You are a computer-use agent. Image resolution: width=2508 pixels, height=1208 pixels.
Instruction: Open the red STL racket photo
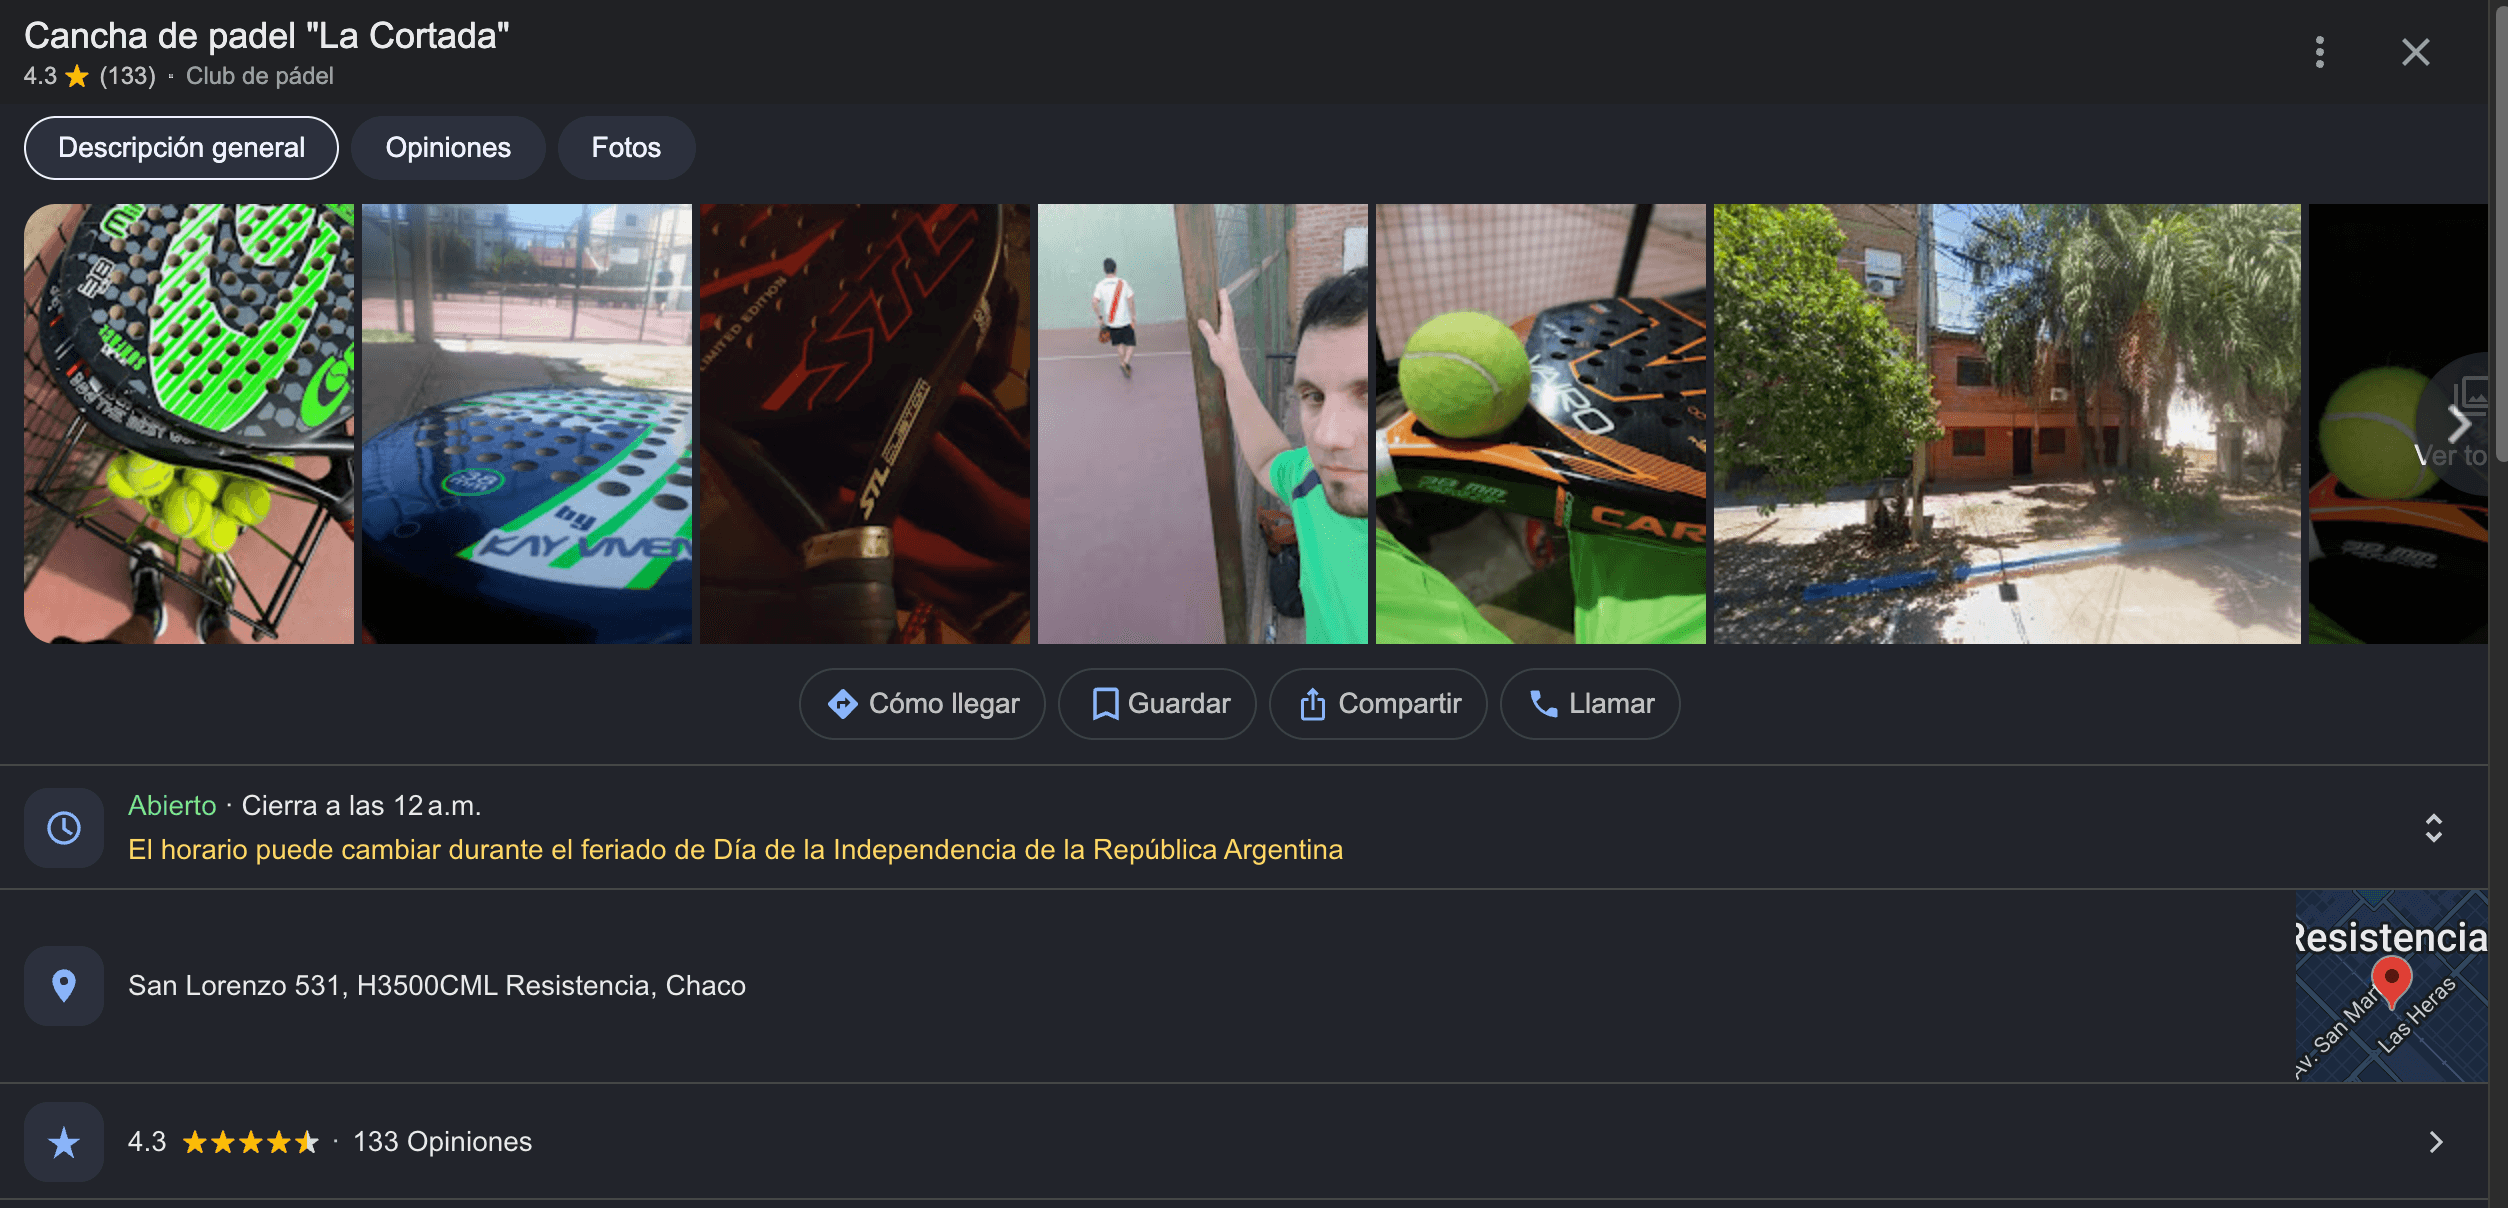pos(865,424)
